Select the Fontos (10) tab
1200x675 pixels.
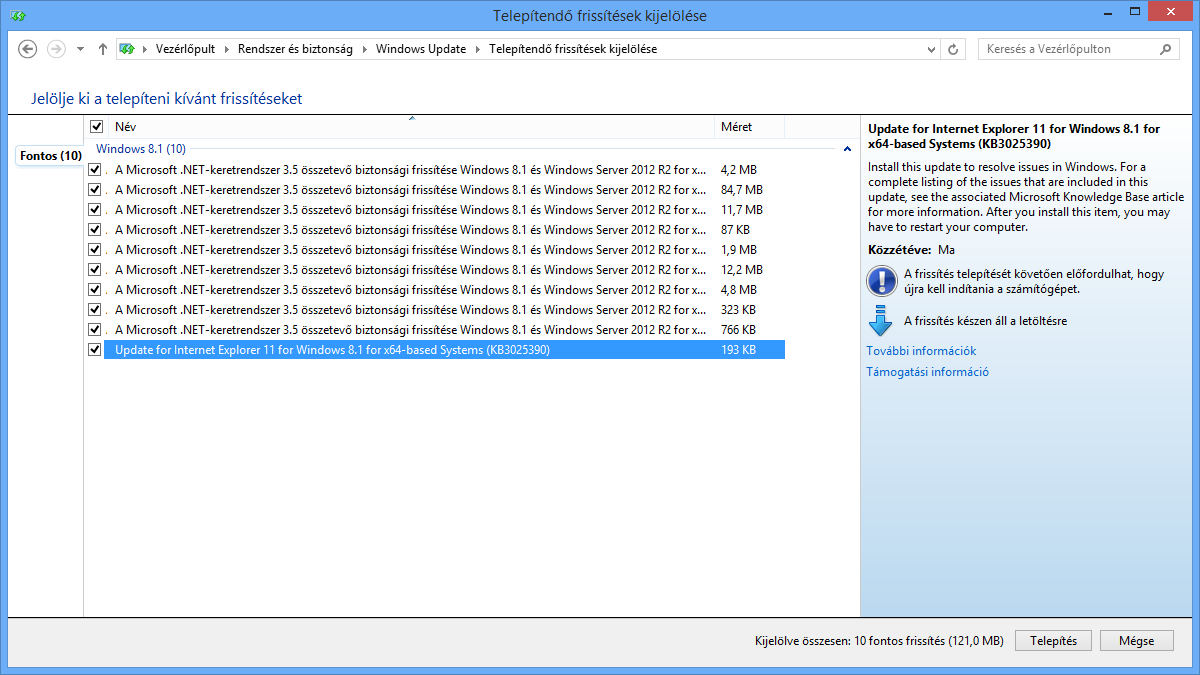point(50,156)
